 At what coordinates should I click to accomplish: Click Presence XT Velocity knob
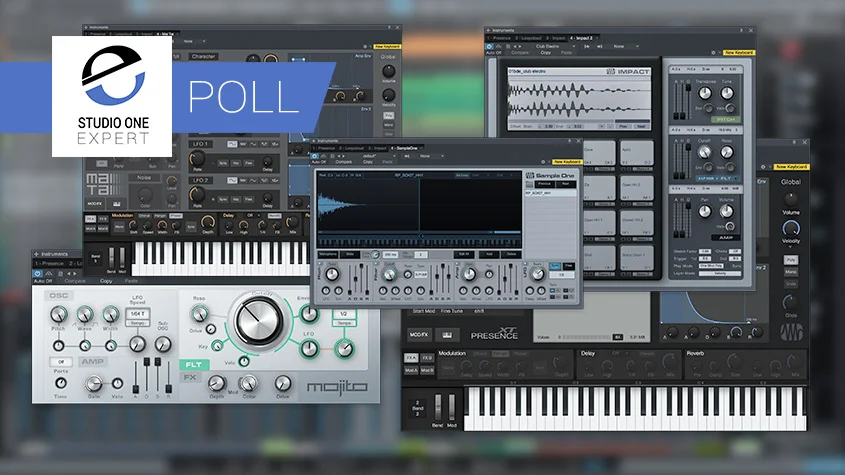tap(791, 228)
